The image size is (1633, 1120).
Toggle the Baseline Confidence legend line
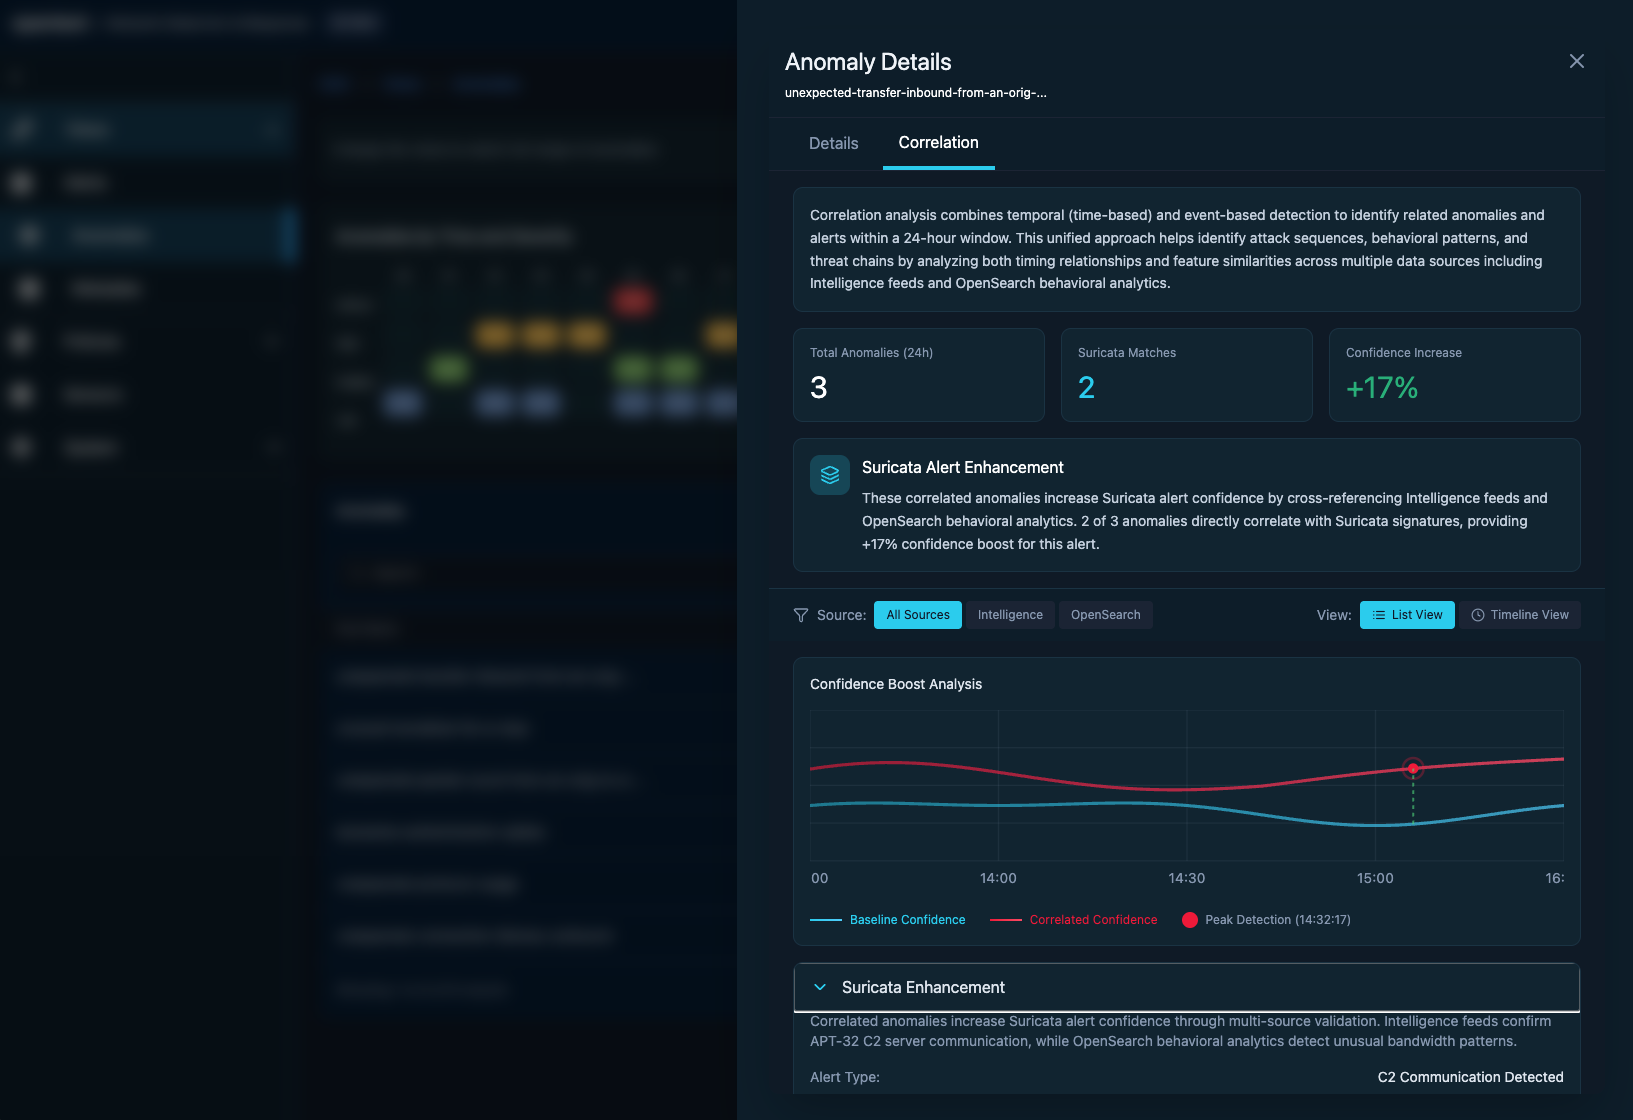pos(887,920)
